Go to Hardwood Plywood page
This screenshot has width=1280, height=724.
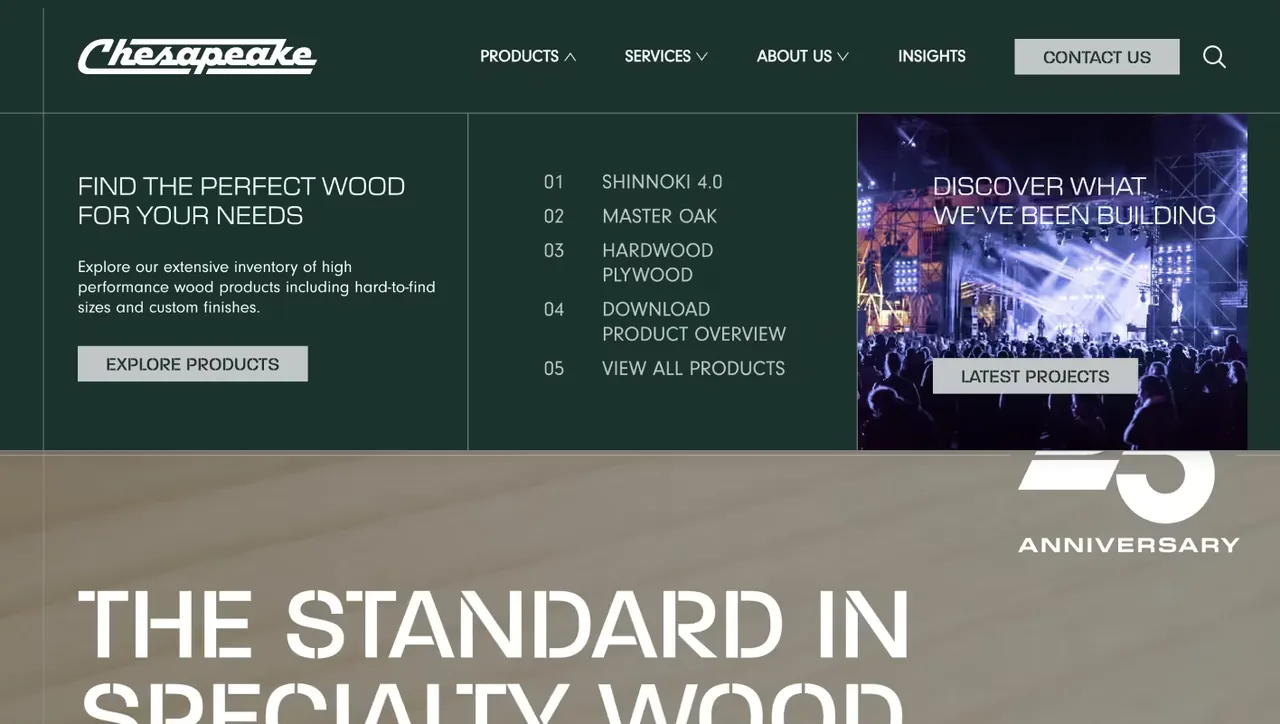[x=657, y=262]
